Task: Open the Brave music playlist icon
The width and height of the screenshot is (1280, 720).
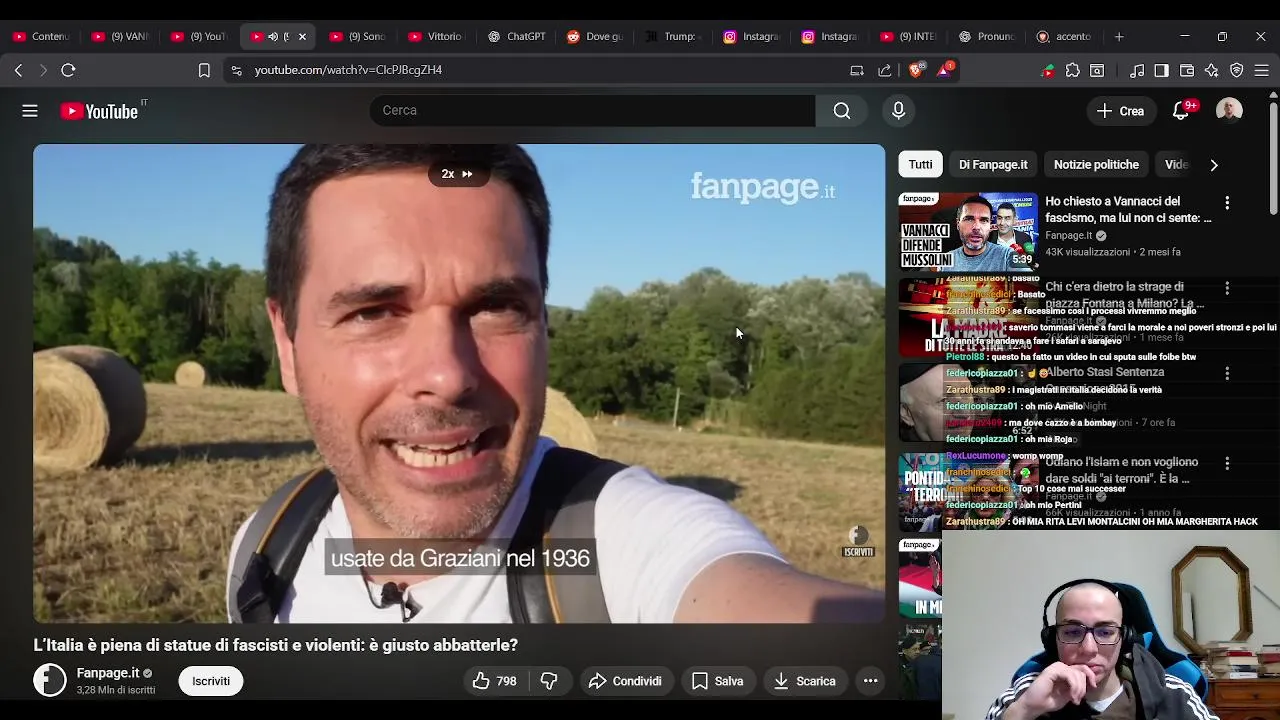Action: [1137, 70]
